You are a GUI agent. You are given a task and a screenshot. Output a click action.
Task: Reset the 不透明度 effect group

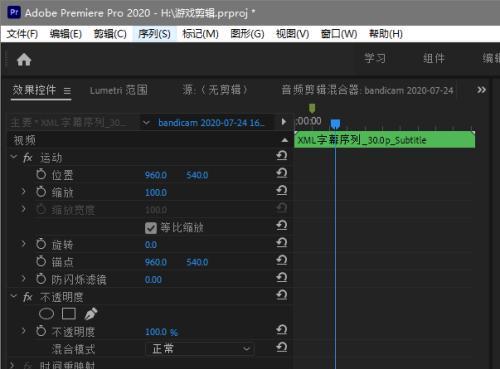(282, 295)
